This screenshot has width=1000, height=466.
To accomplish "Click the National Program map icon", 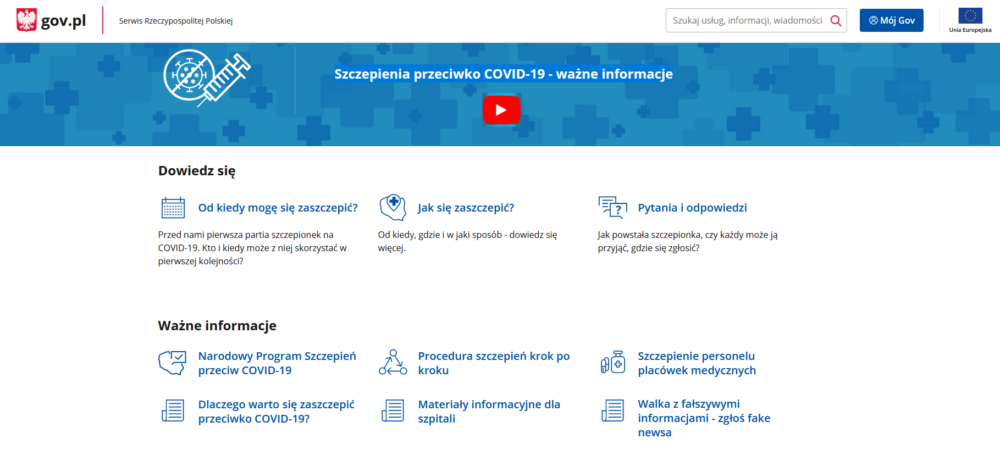I will [173, 362].
